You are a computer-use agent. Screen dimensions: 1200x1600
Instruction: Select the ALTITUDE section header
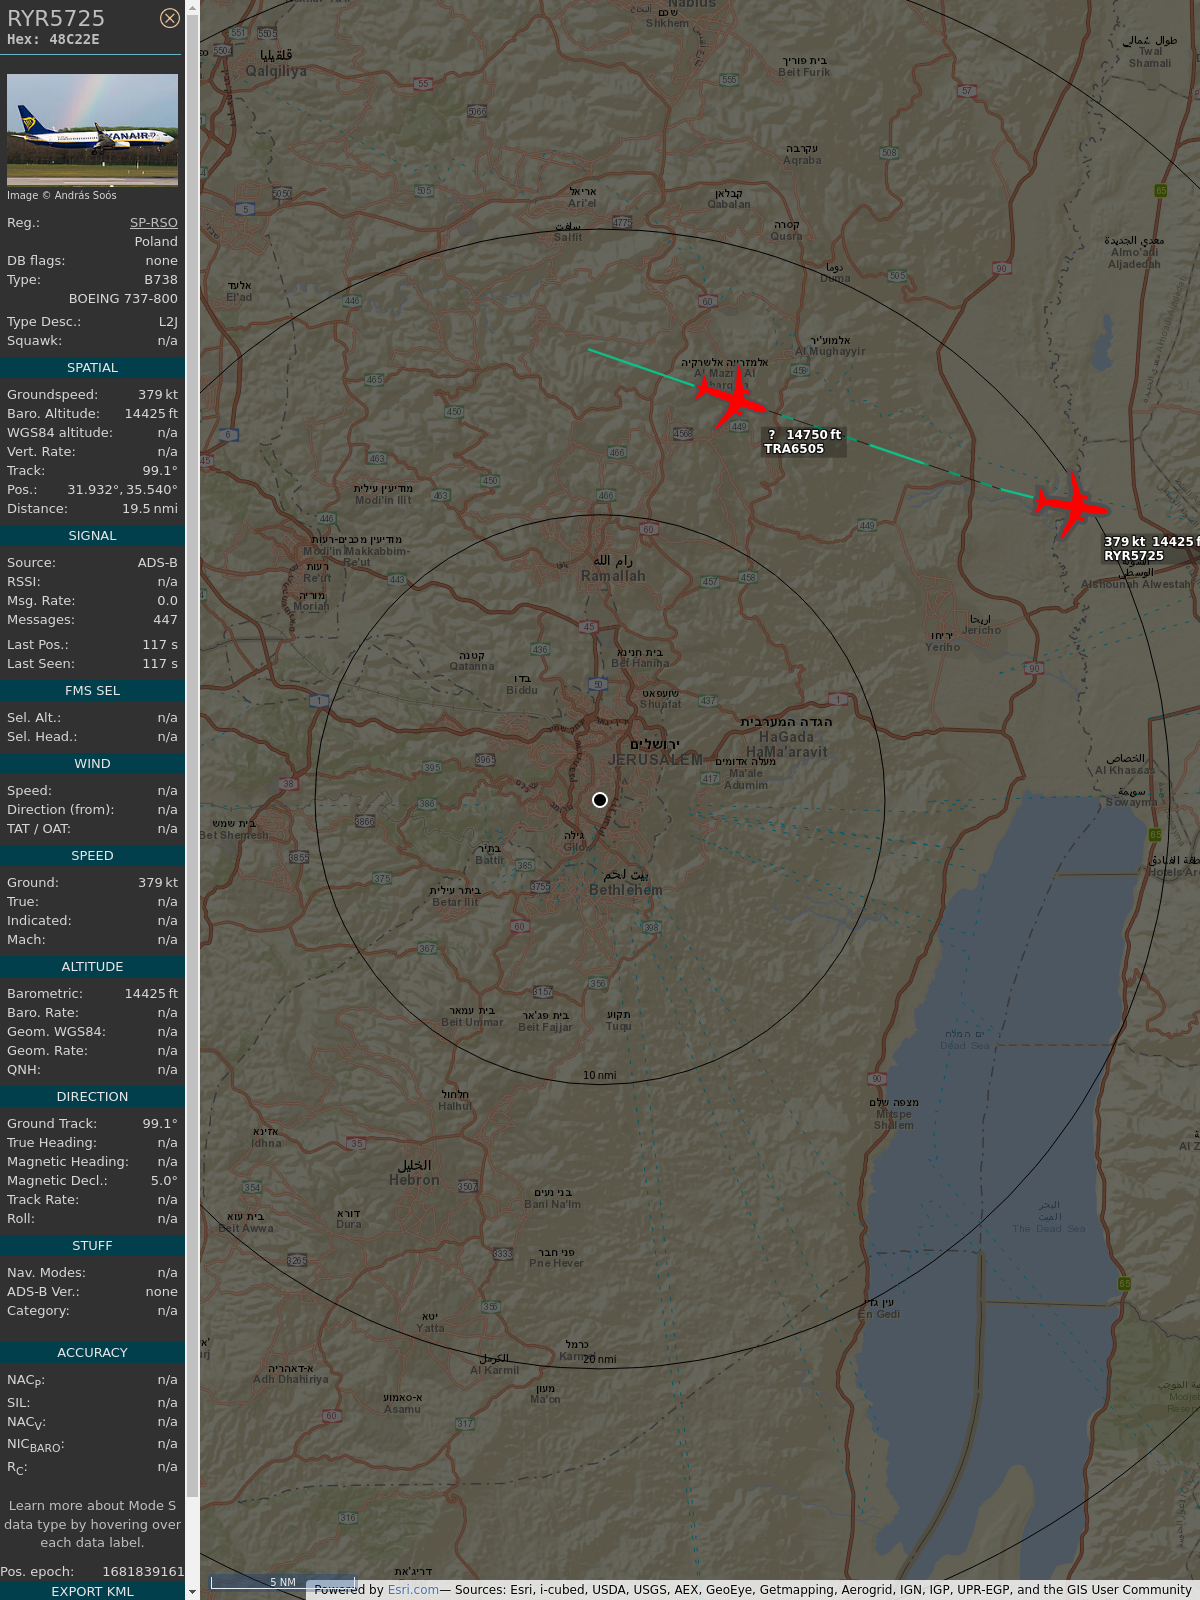(x=92, y=967)
